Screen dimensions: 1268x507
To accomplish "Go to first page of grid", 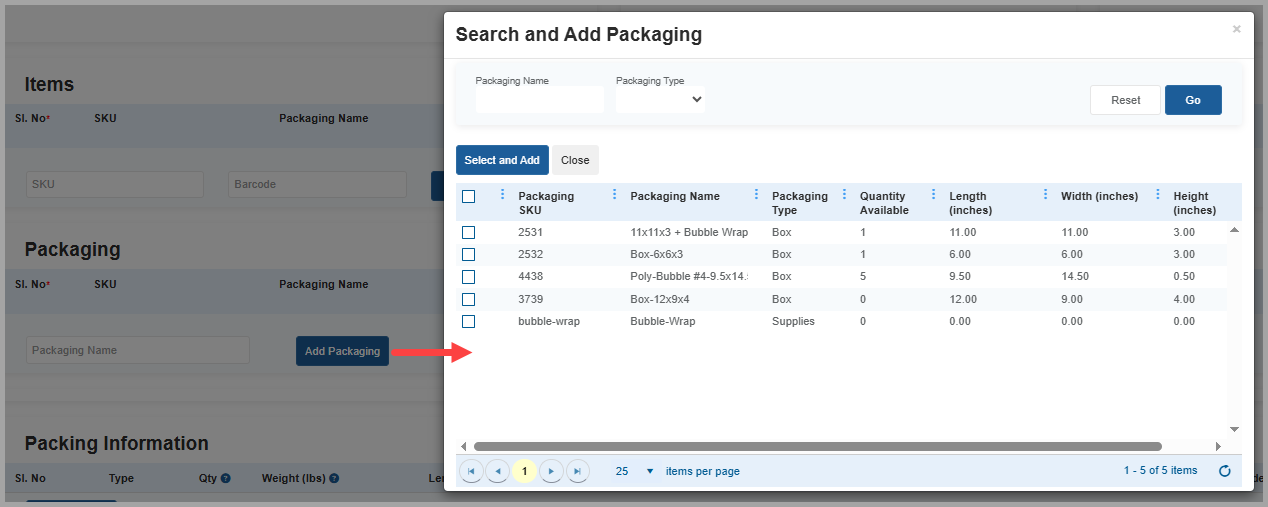I will tap(471, 471).
